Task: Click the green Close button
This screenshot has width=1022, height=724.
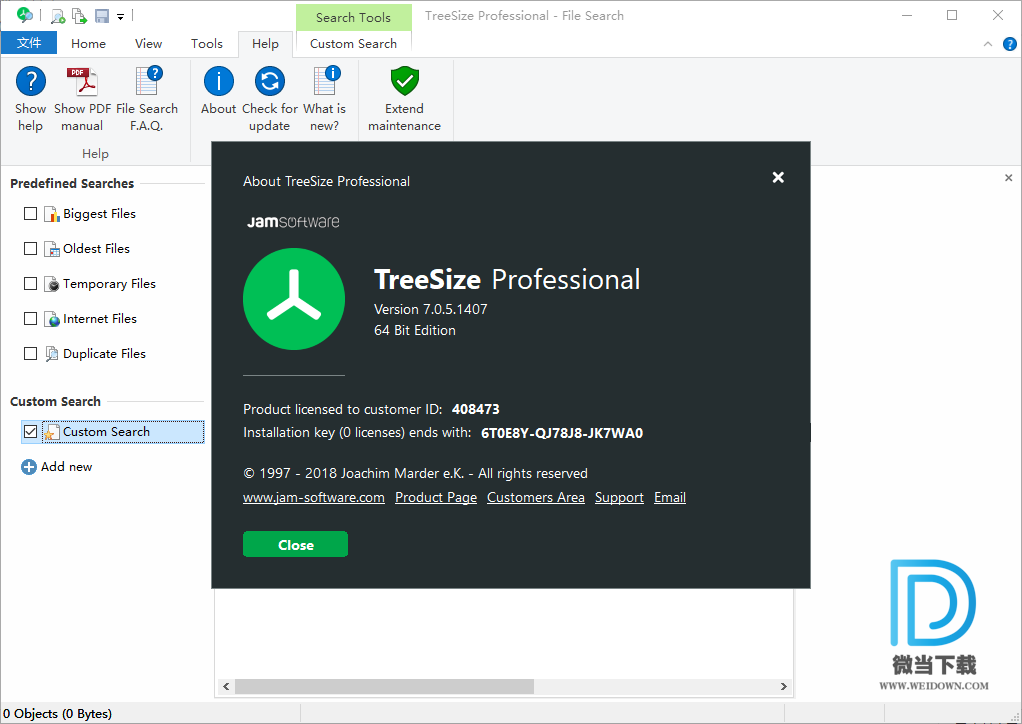Action: [x=295, y=545]
